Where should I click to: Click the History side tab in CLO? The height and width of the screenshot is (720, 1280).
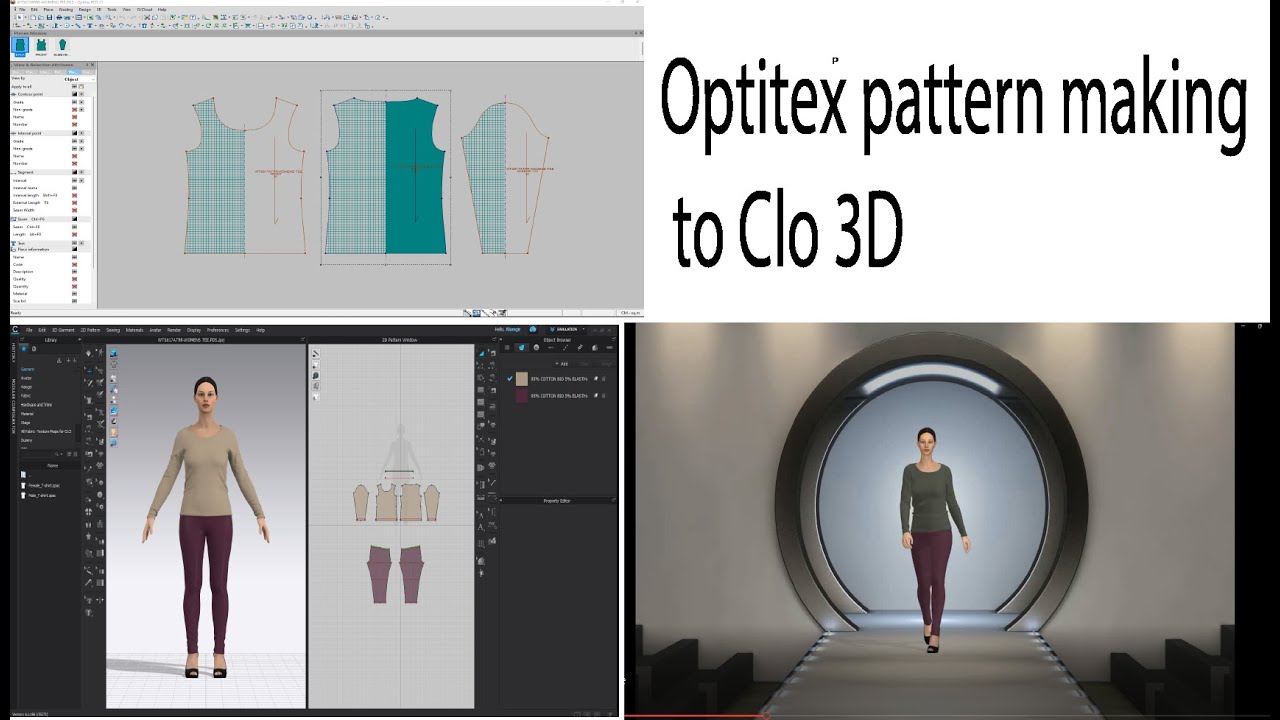point(13,352)
